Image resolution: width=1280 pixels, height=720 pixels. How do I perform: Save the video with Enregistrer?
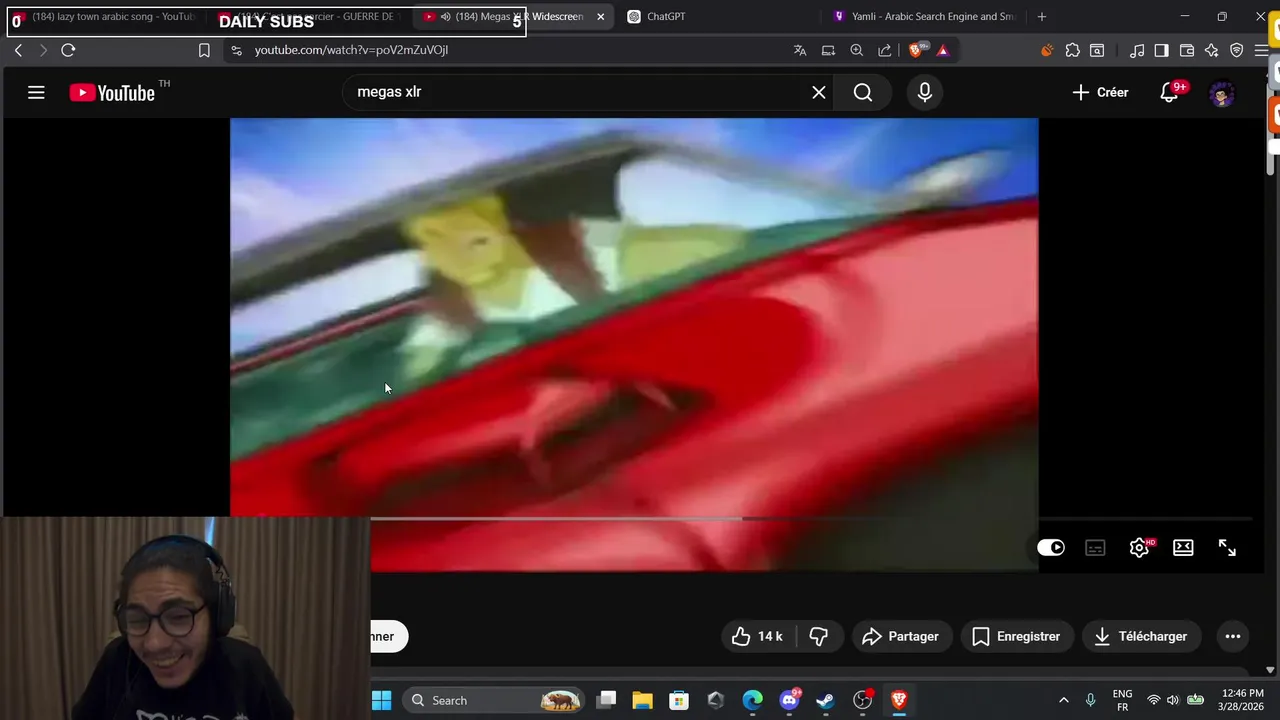tap(1016, 636)
